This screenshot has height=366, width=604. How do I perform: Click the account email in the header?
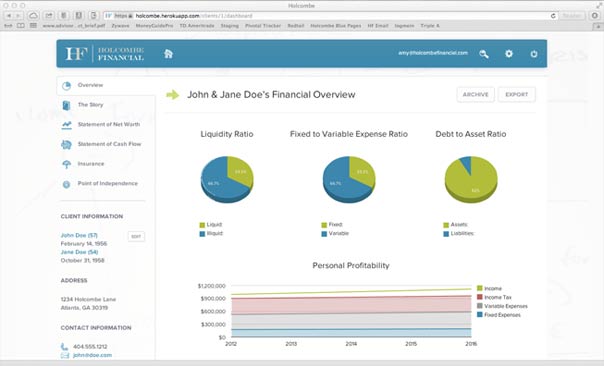point(433,53)
